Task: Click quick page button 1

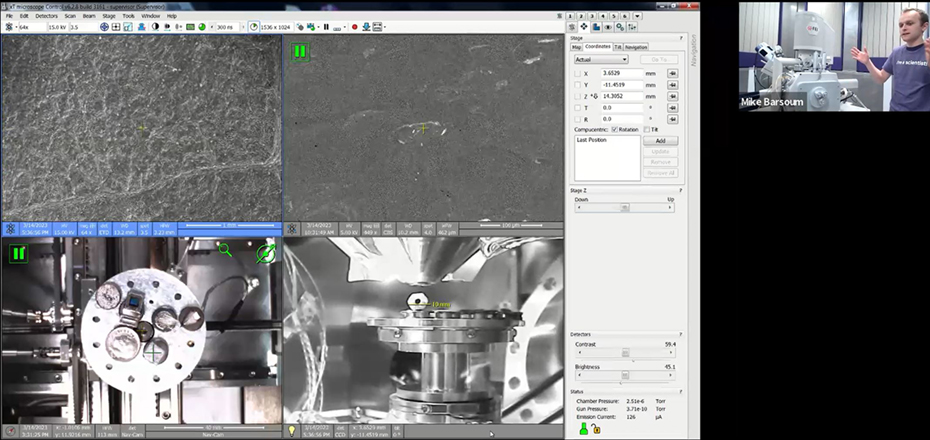Action: point(570,16)
